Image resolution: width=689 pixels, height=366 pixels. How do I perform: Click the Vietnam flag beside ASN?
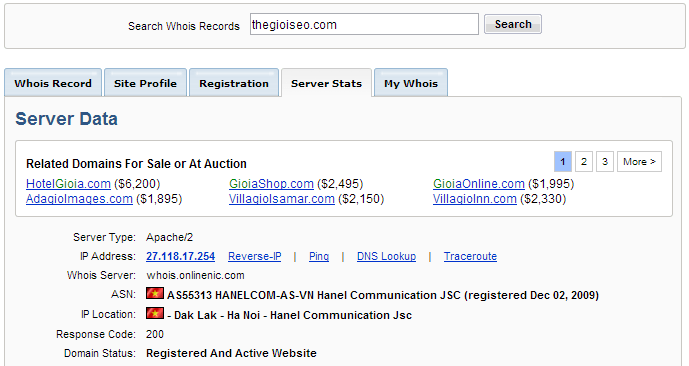(x=155, y=293)
